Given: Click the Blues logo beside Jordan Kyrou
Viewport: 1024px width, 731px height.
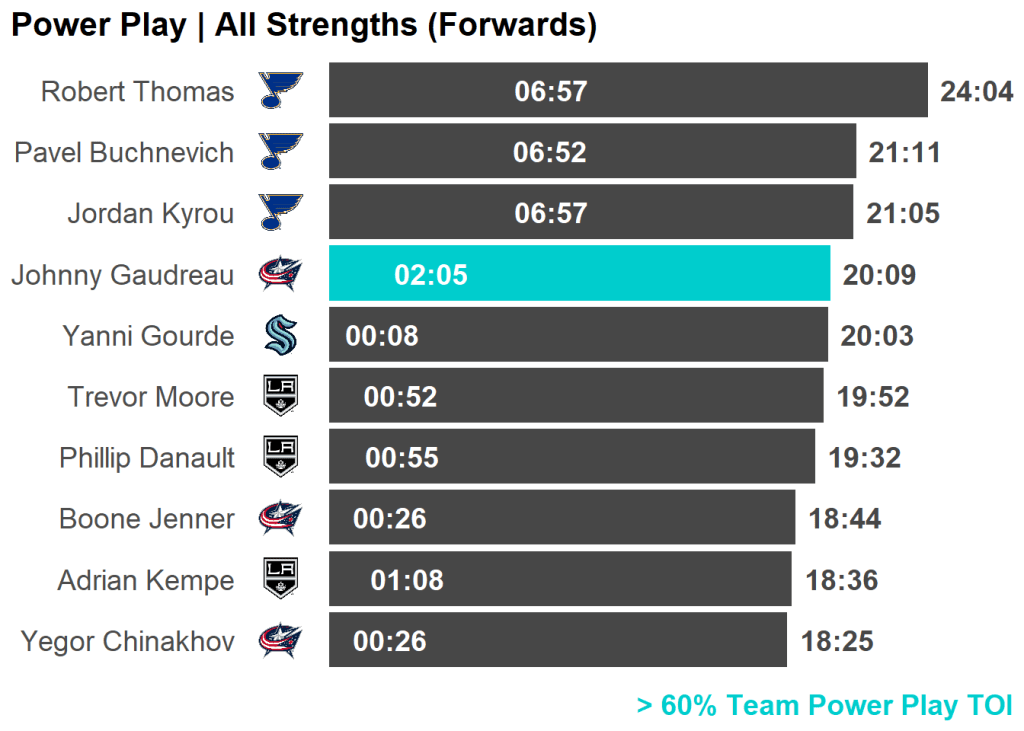Looking at the screenshot, I should [280, 213].
